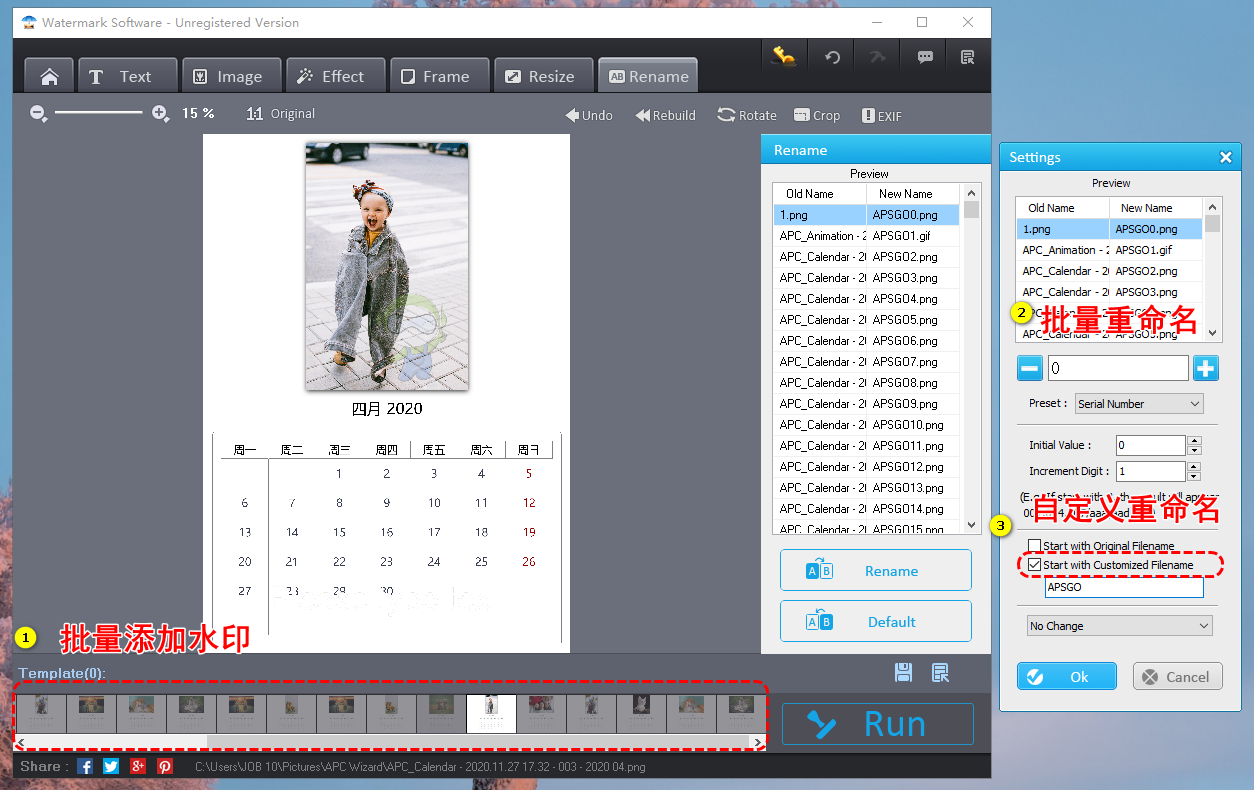Image resolution: width=1254 pixels, height=790 pixels.
Task: Share on Twitter
Action: point(111,766)
